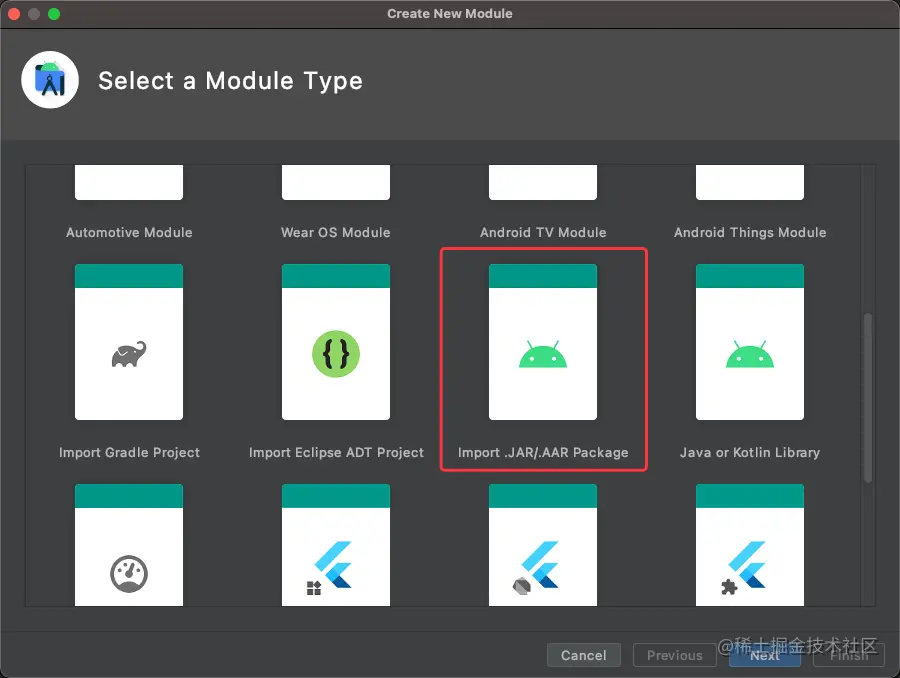Click the Next button
The height and width of the screenshot is (678, 900).
point(765,655)
